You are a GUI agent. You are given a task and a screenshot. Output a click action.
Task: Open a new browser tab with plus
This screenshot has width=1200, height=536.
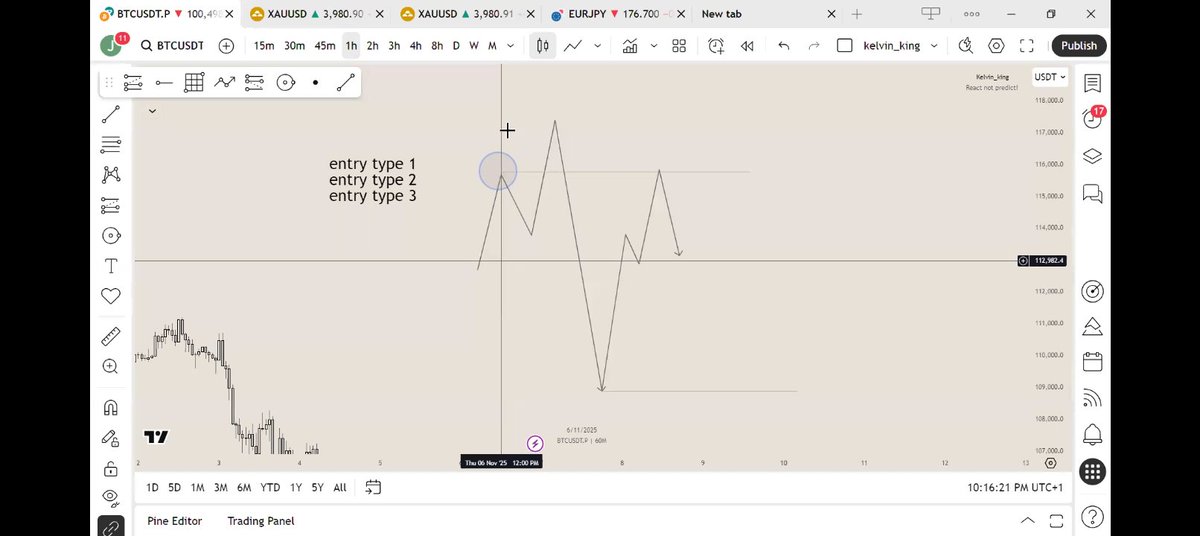(856, 14)
